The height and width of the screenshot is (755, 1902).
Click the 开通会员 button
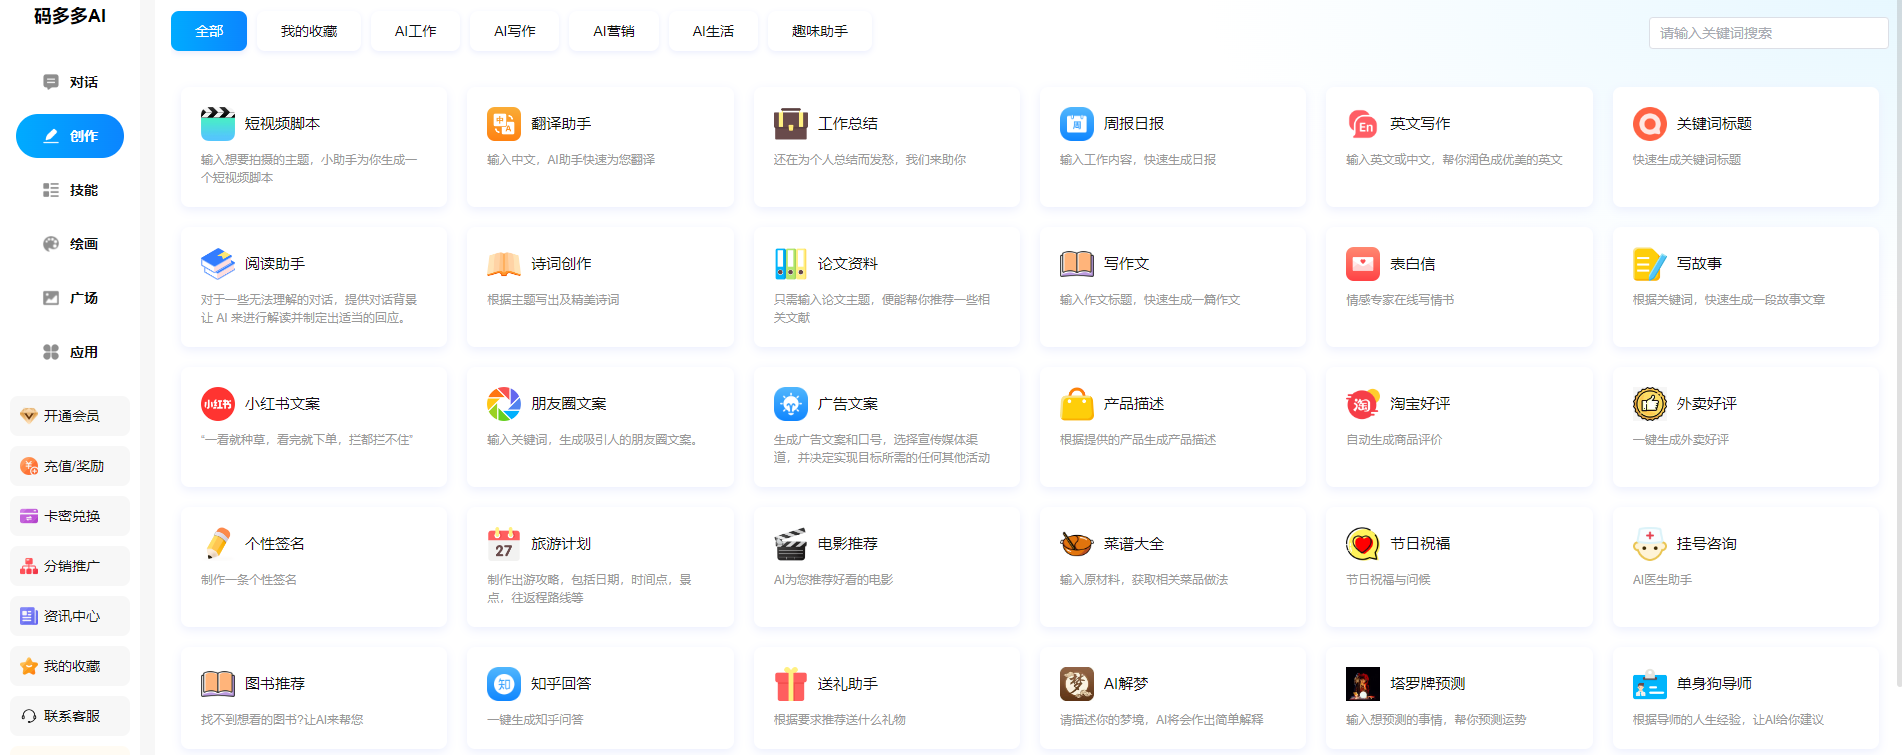coord(70,416)
